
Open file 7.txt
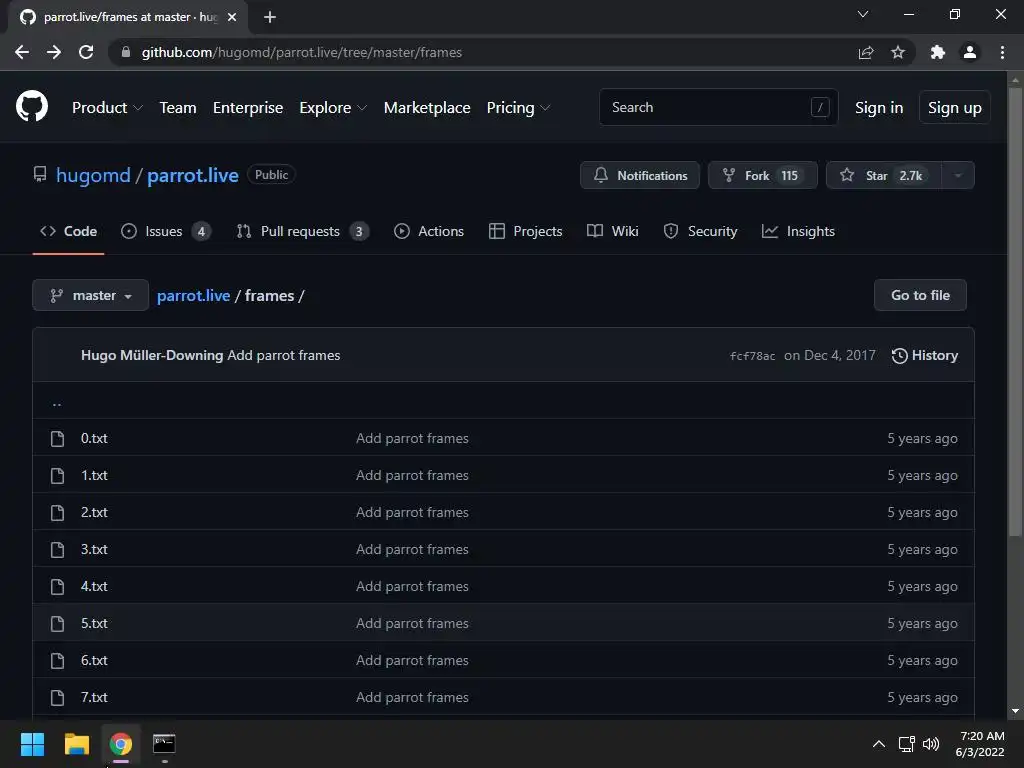click(x=94, y=697)
